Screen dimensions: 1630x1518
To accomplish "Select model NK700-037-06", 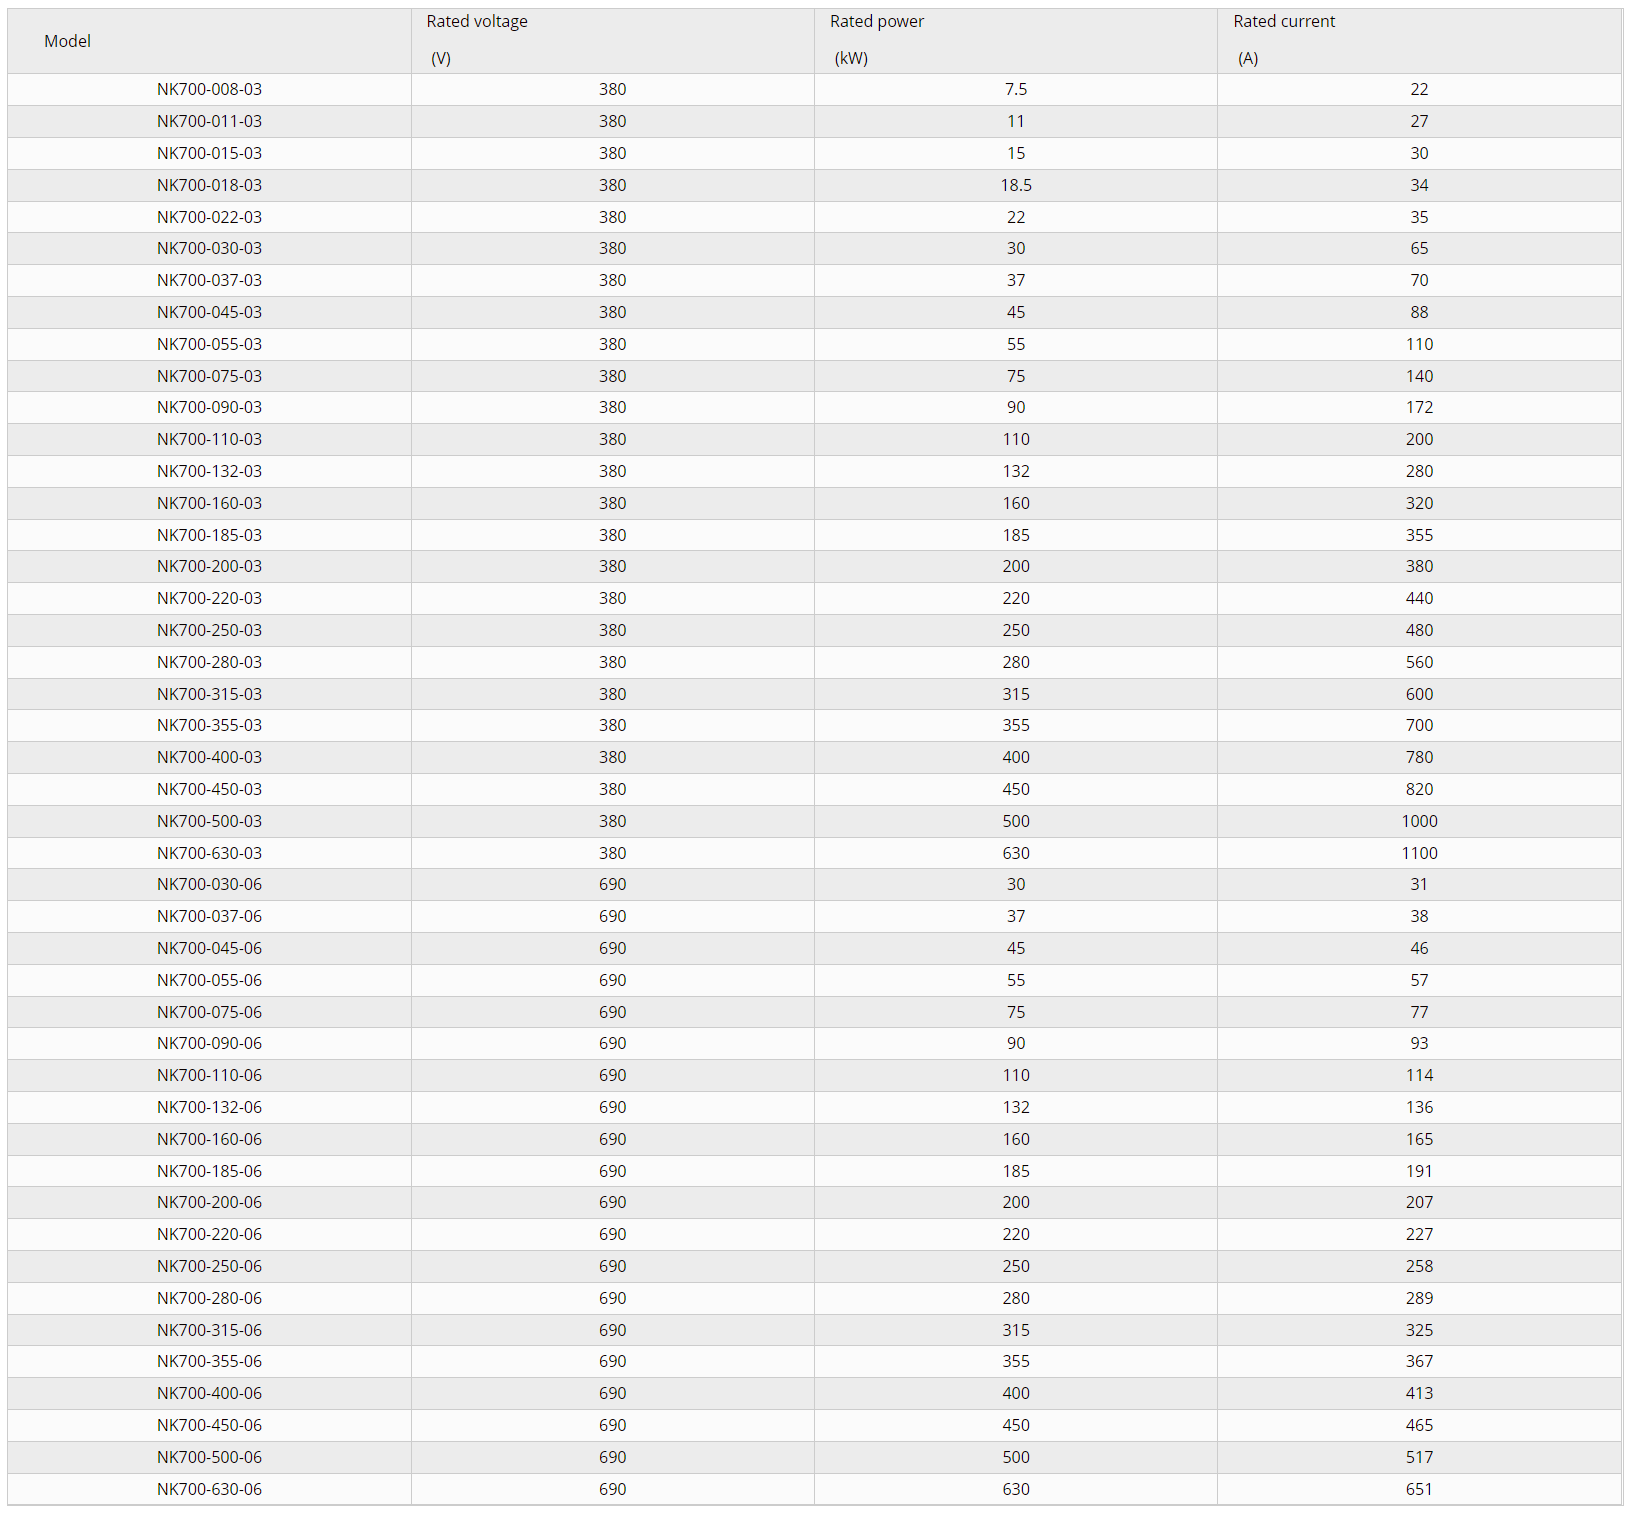I will (x=209, y=916).
